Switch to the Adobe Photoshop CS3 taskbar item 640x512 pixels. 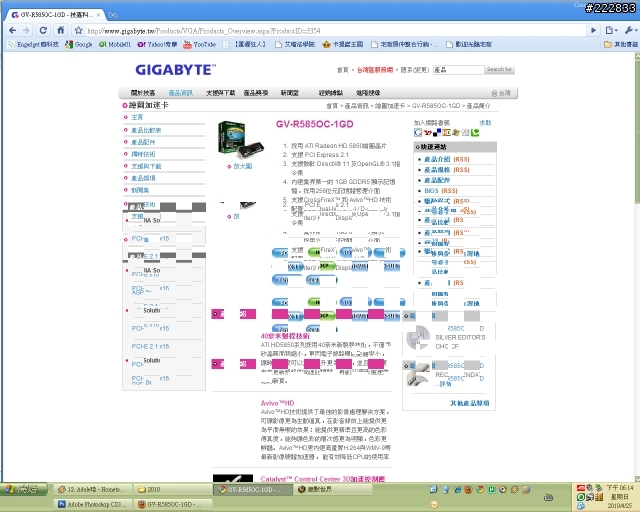[92, 504]
